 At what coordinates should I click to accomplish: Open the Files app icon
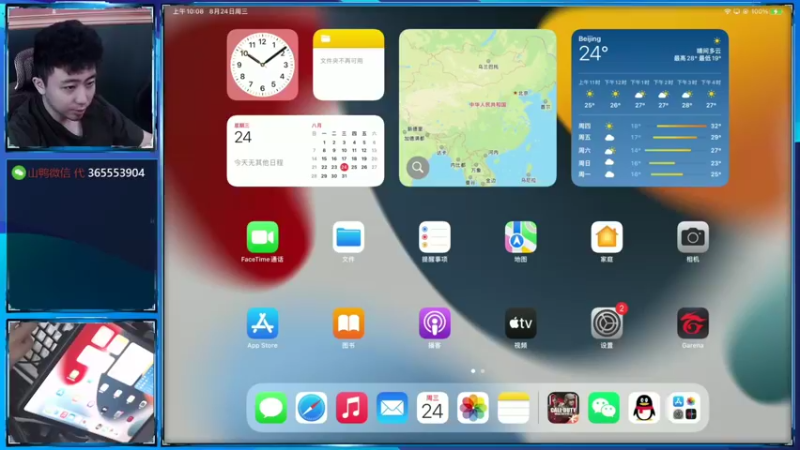pyautogui.click(x=348, y=237)
